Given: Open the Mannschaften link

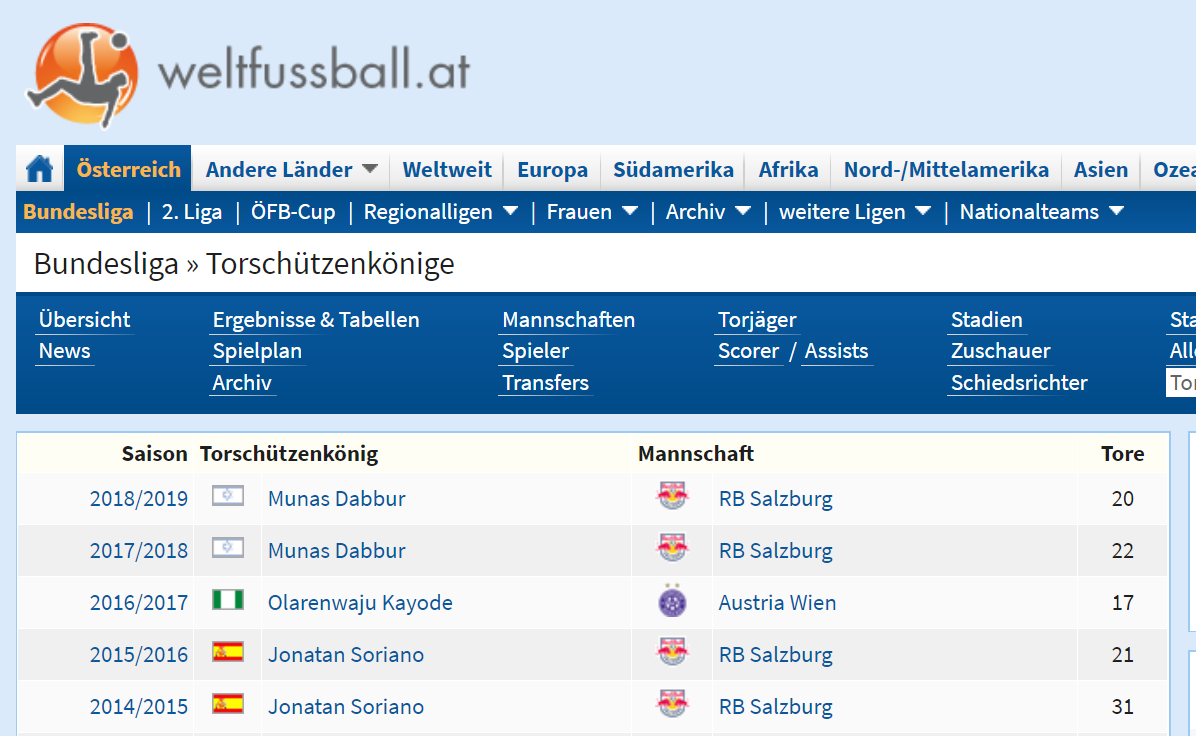Looking at the screenshot, I should [x=568, y=320].
